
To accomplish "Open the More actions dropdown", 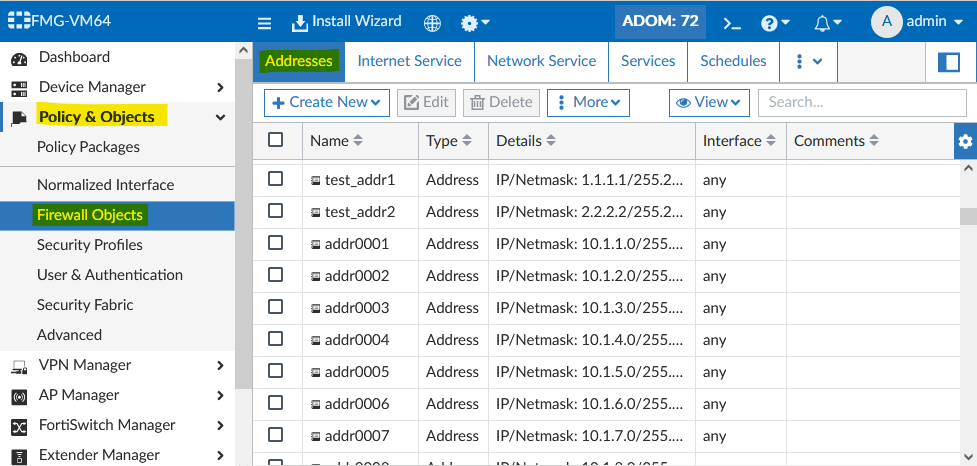I will (x=588, y=103).
